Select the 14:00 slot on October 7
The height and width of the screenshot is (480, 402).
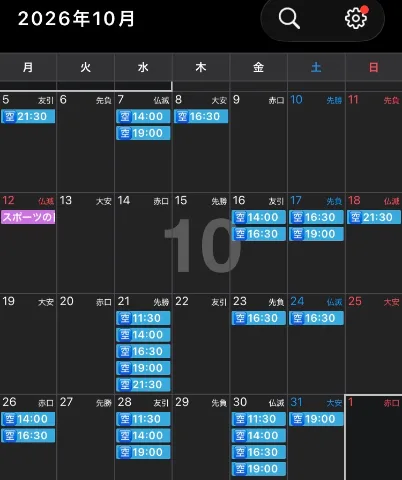143,116
